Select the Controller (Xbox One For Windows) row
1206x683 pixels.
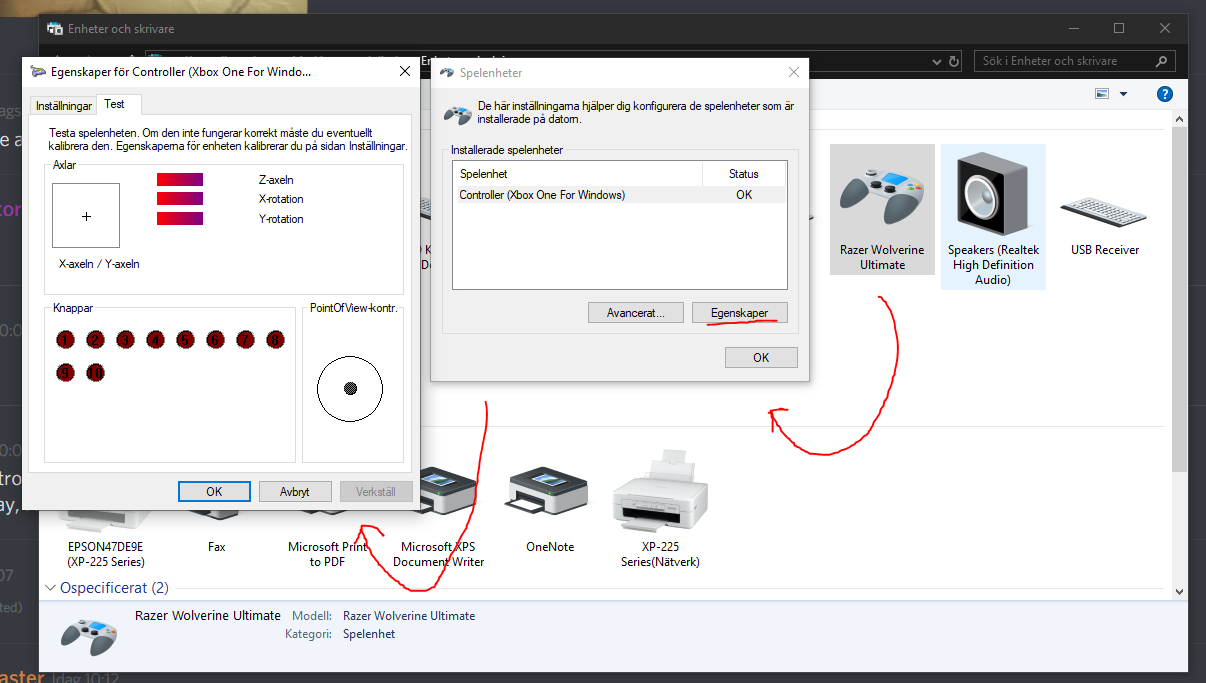coord(620,195)
